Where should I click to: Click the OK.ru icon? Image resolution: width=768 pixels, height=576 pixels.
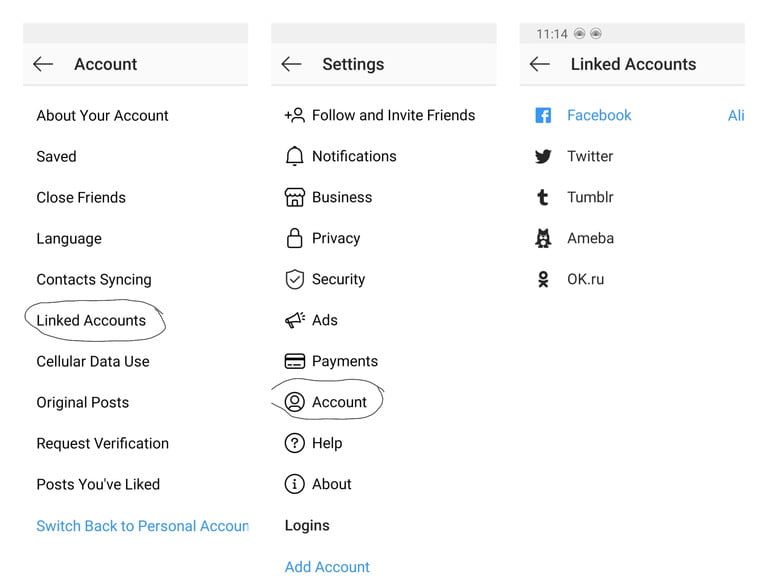pyautogui.click(x=543, y=279)
